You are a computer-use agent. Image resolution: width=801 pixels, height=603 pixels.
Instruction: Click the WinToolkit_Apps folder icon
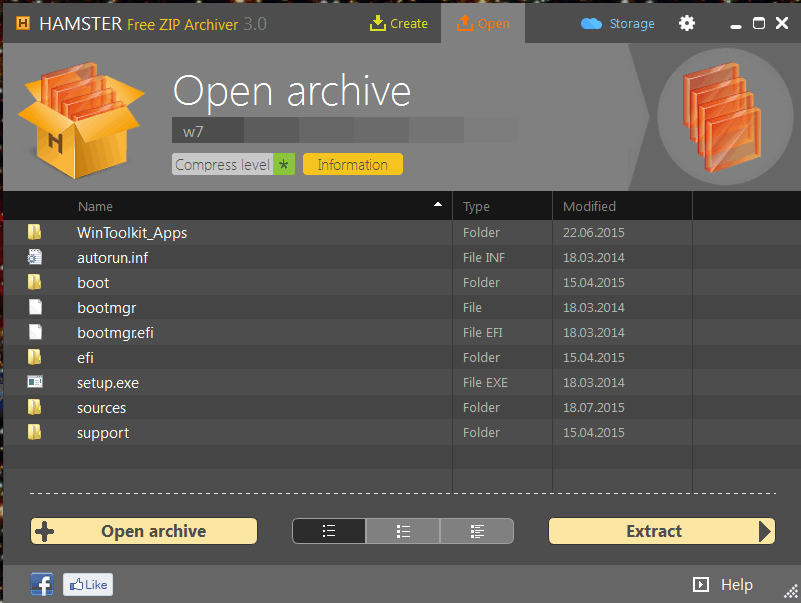click(34, 232)
